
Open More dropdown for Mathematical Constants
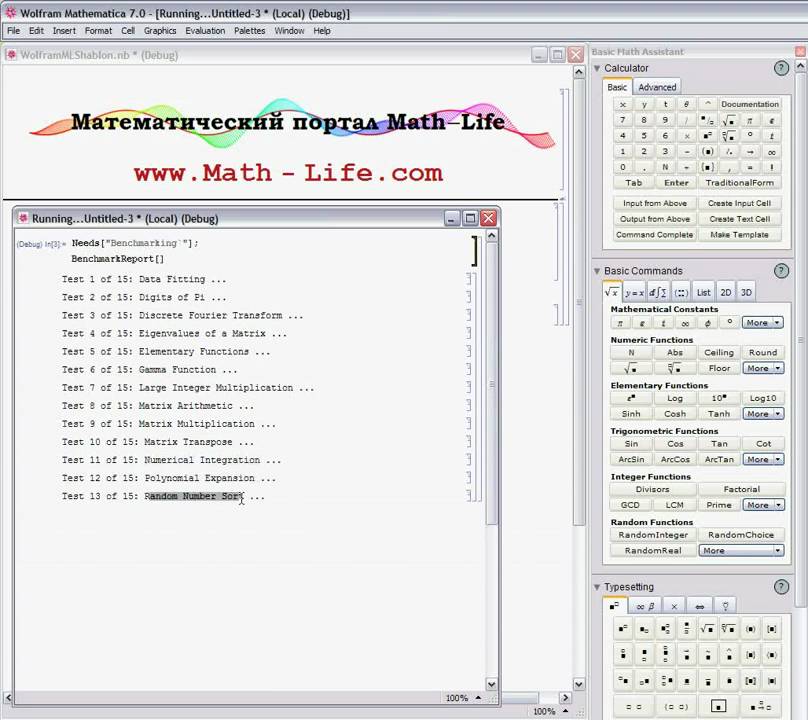(763, 323)
